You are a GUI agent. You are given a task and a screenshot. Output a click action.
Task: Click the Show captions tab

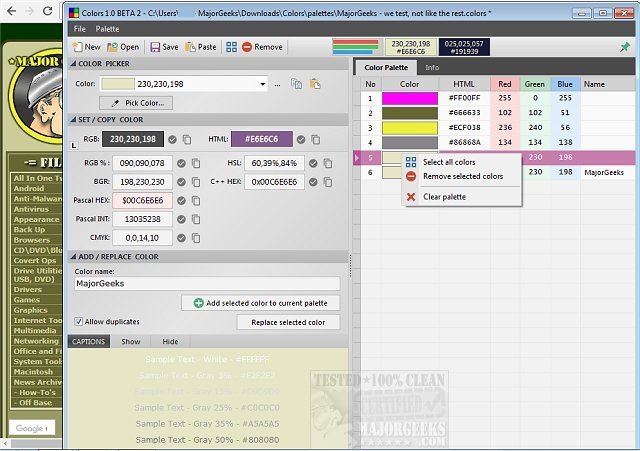(131, 342)
